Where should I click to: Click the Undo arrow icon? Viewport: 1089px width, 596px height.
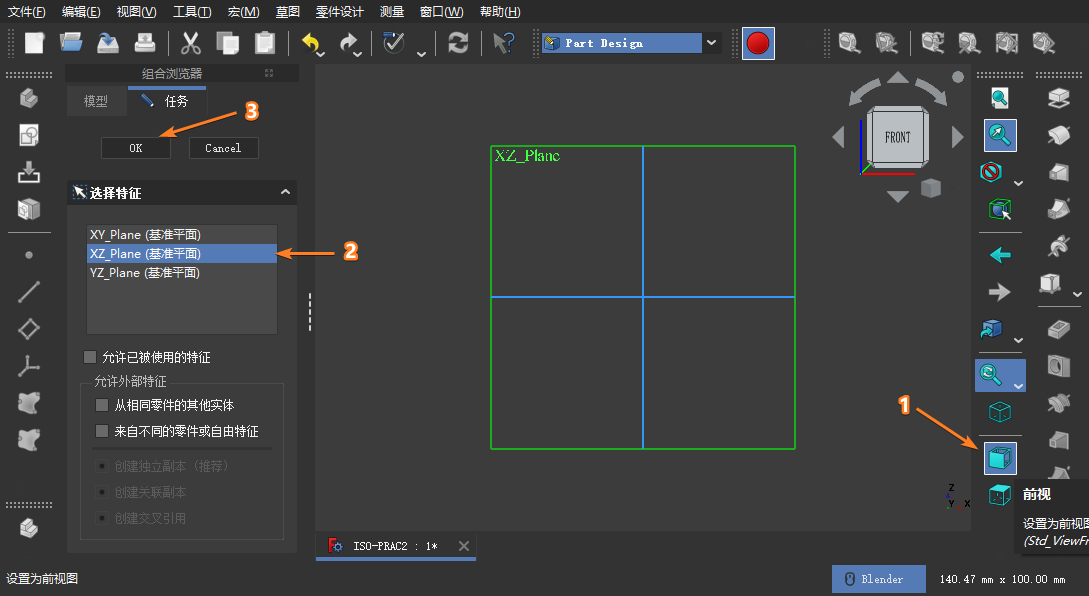312,43
